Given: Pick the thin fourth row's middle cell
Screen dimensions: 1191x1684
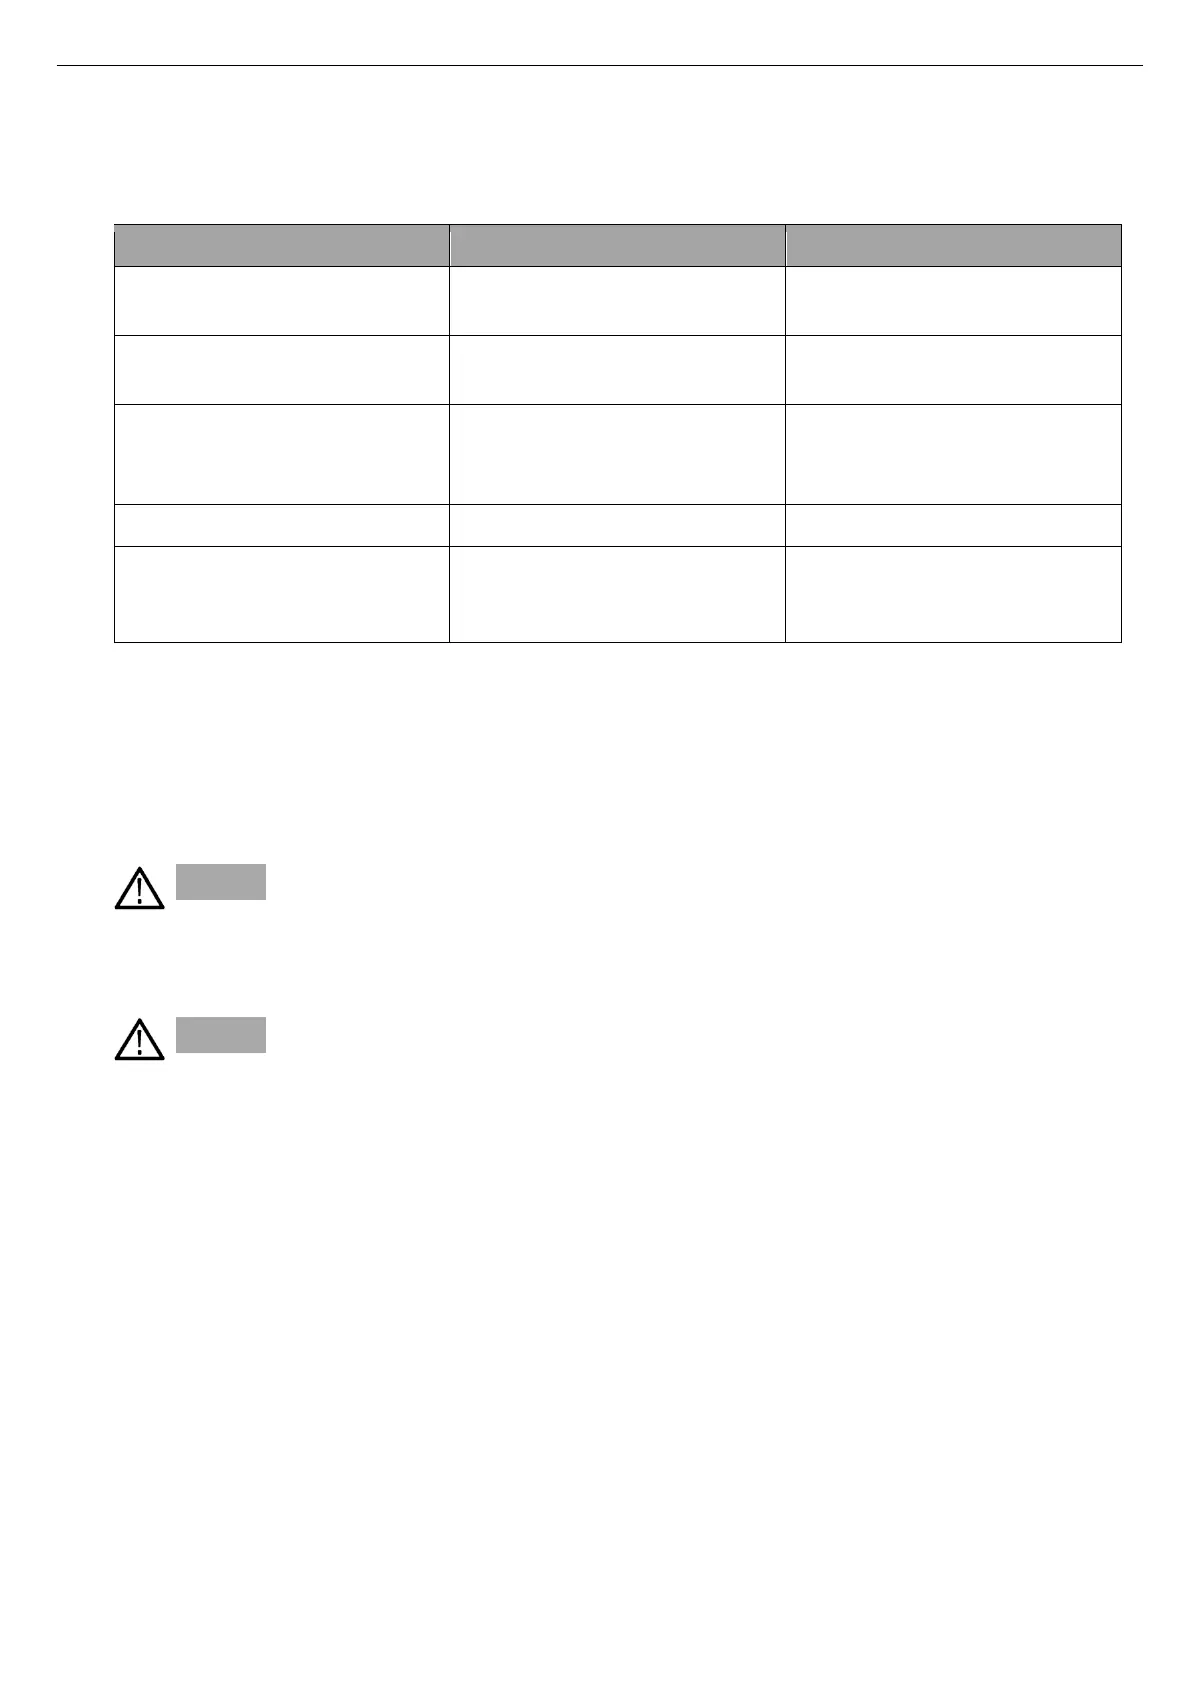Looking at the screenshot, I should [x=617, y=525].
